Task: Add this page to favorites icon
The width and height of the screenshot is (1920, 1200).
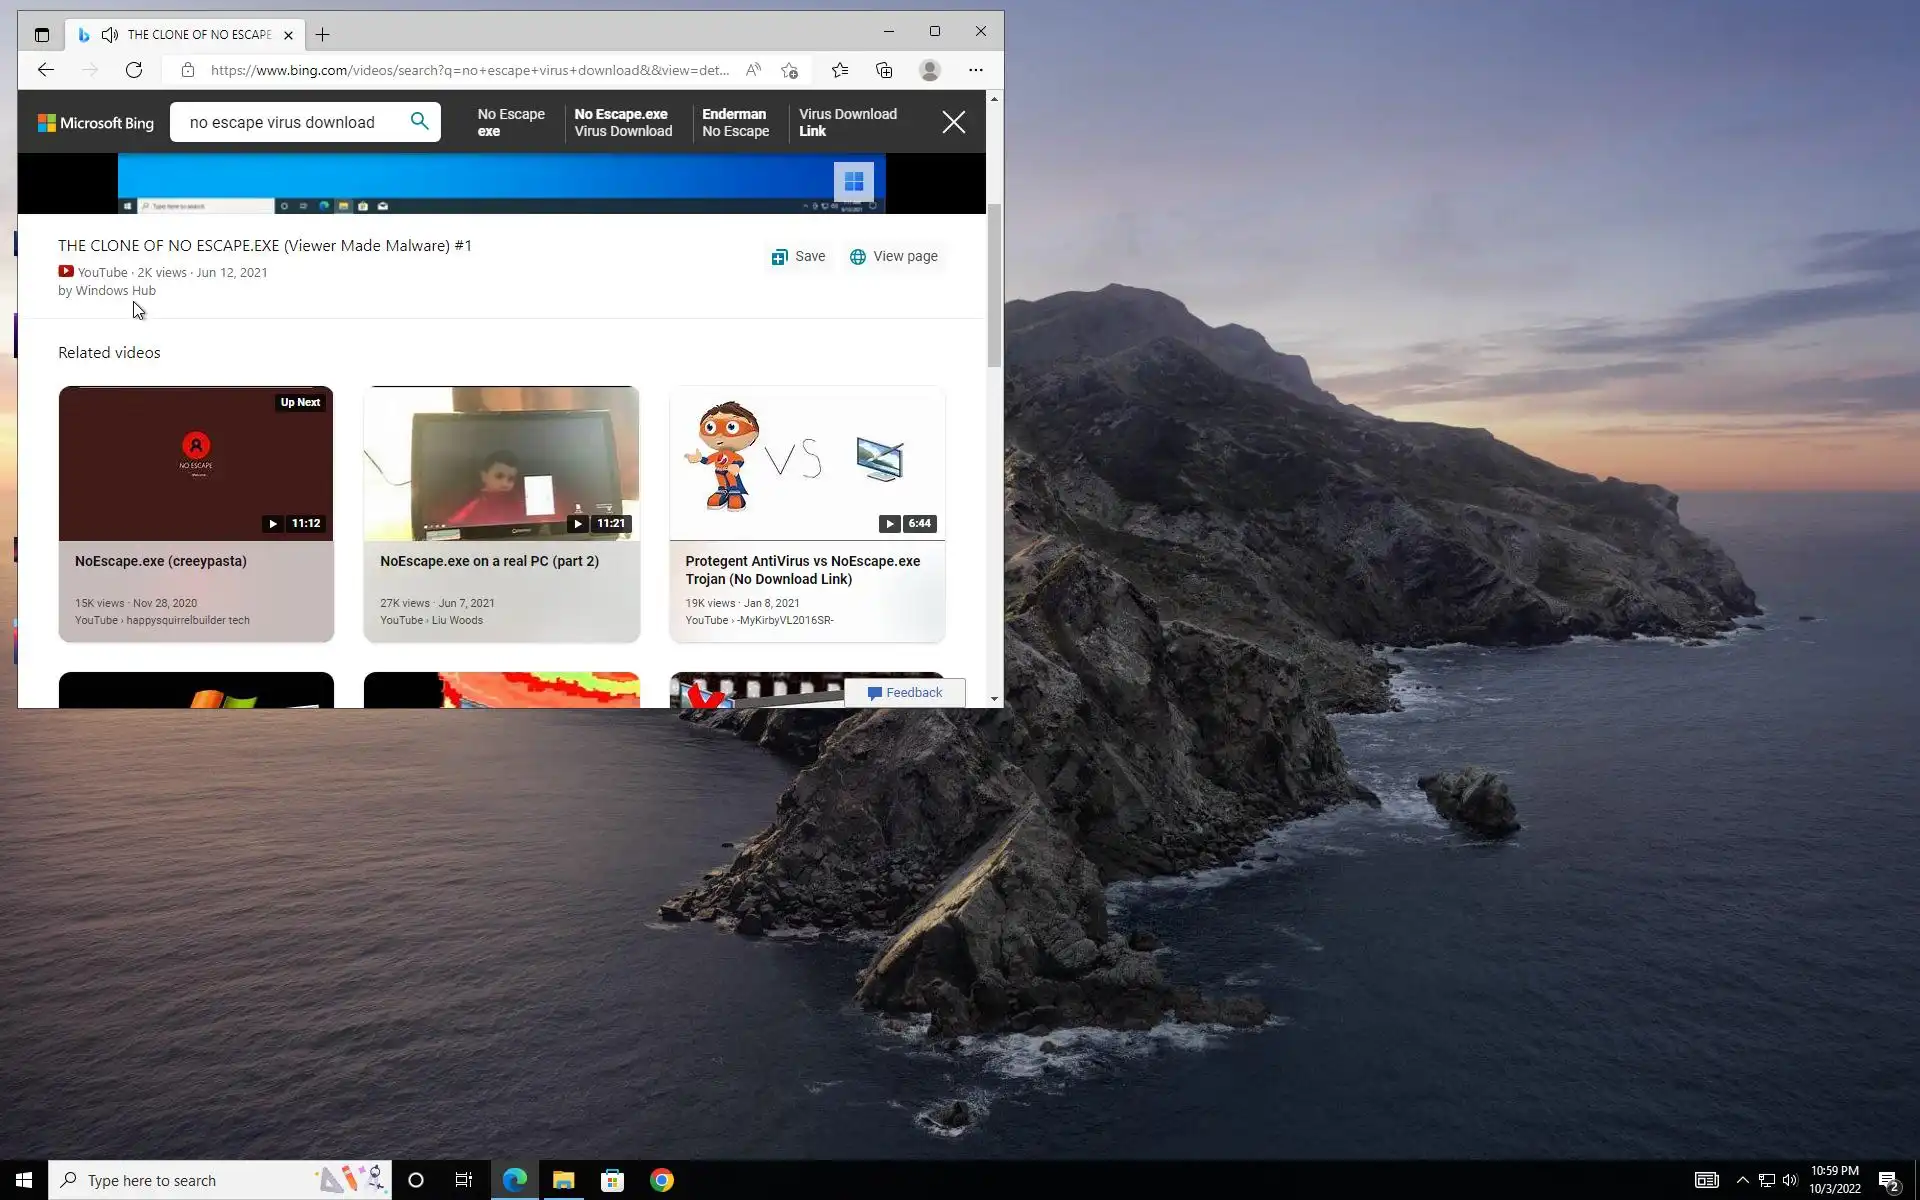Action: coord(790,70)
